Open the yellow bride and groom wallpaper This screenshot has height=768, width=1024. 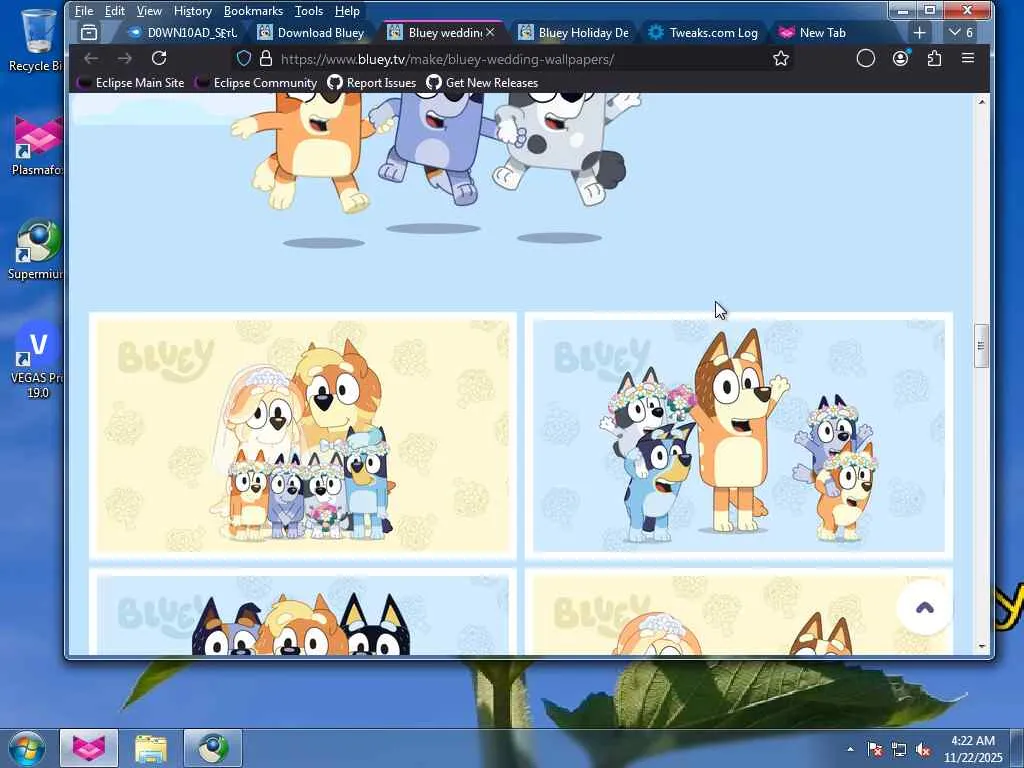302,436
